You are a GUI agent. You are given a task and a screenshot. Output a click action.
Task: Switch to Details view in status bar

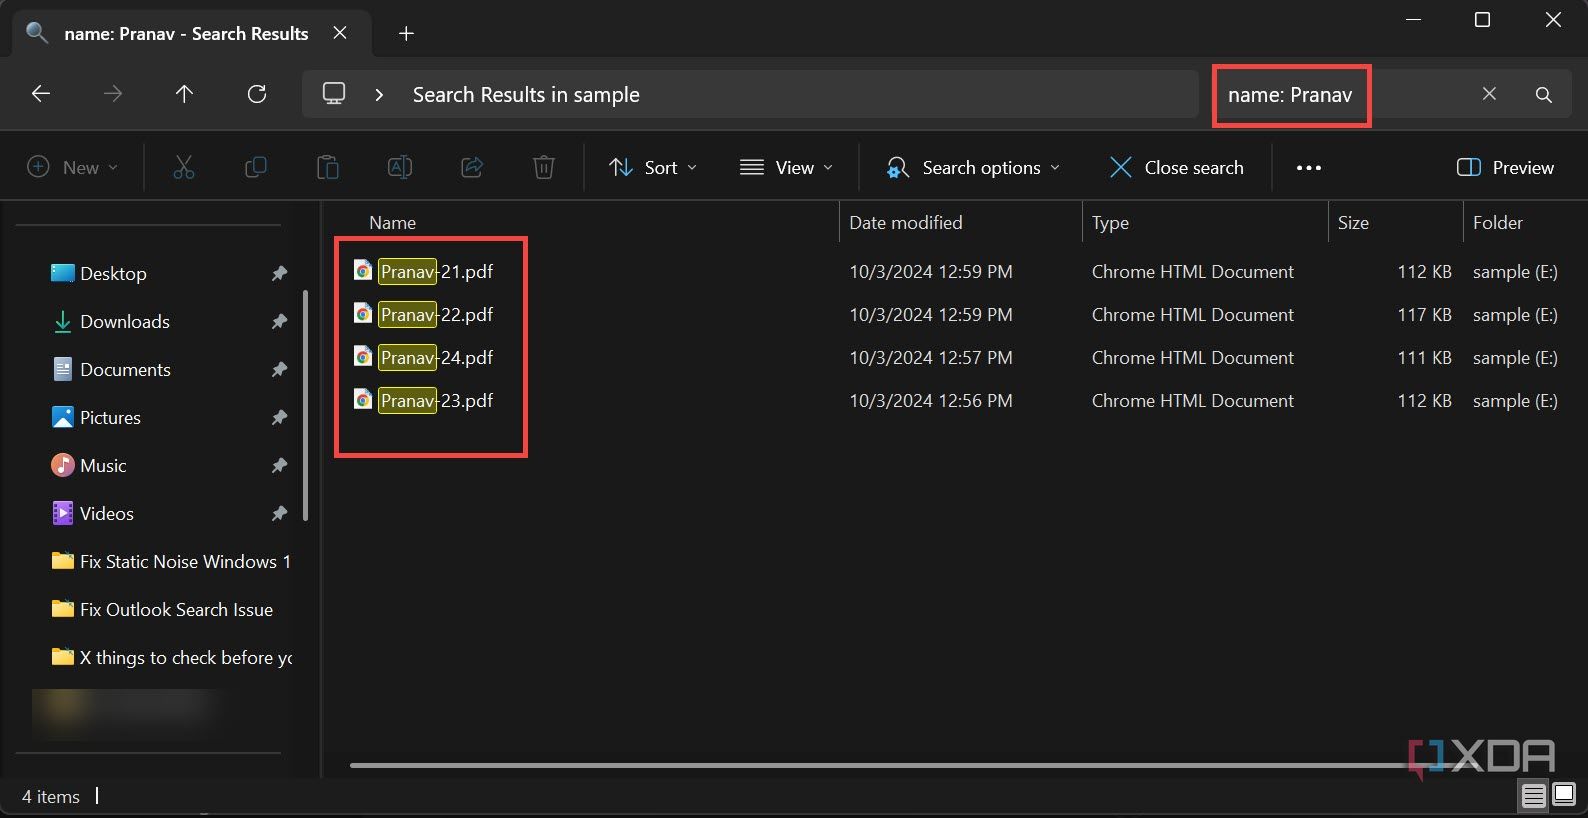coord(1533,796)
